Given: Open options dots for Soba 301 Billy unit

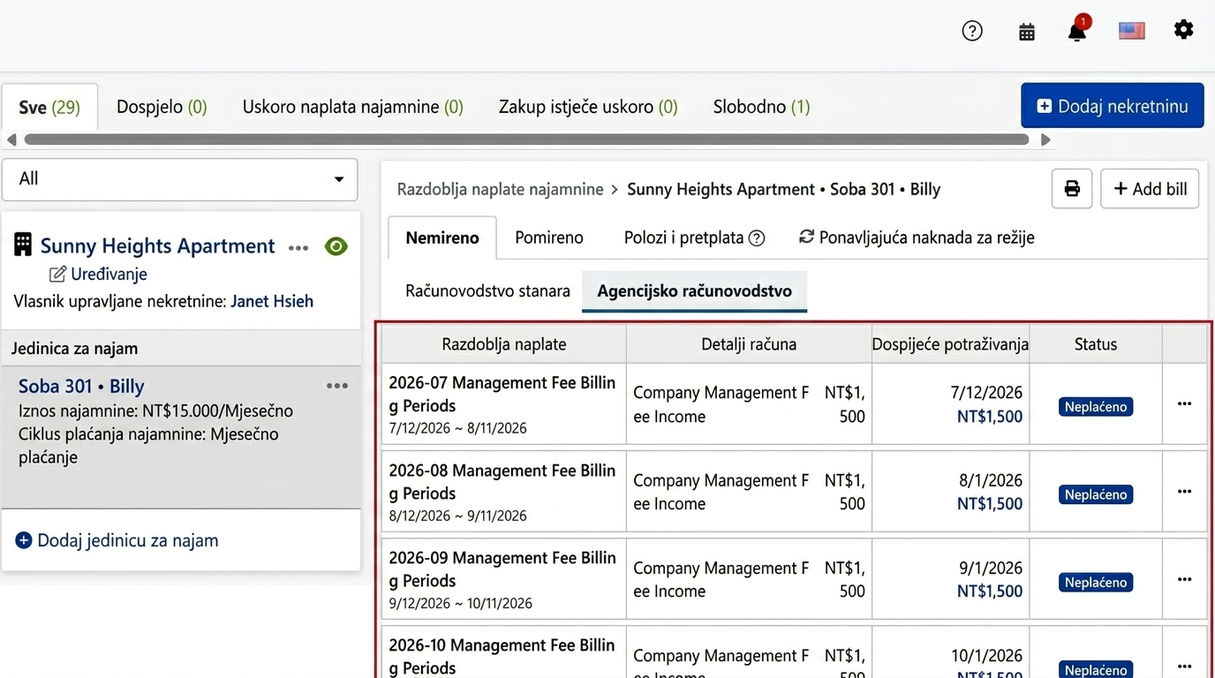Looking at the screenshot, I should pyautogui.click(x=337, y=386).
